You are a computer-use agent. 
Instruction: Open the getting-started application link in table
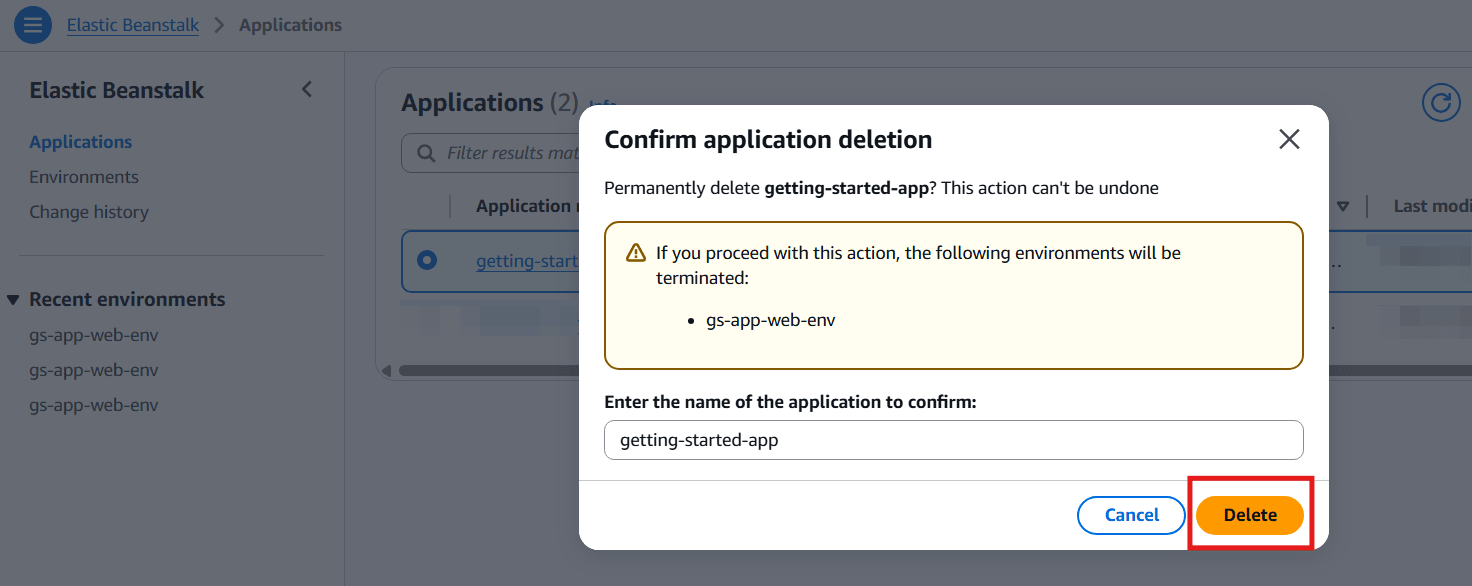(527, 262)
